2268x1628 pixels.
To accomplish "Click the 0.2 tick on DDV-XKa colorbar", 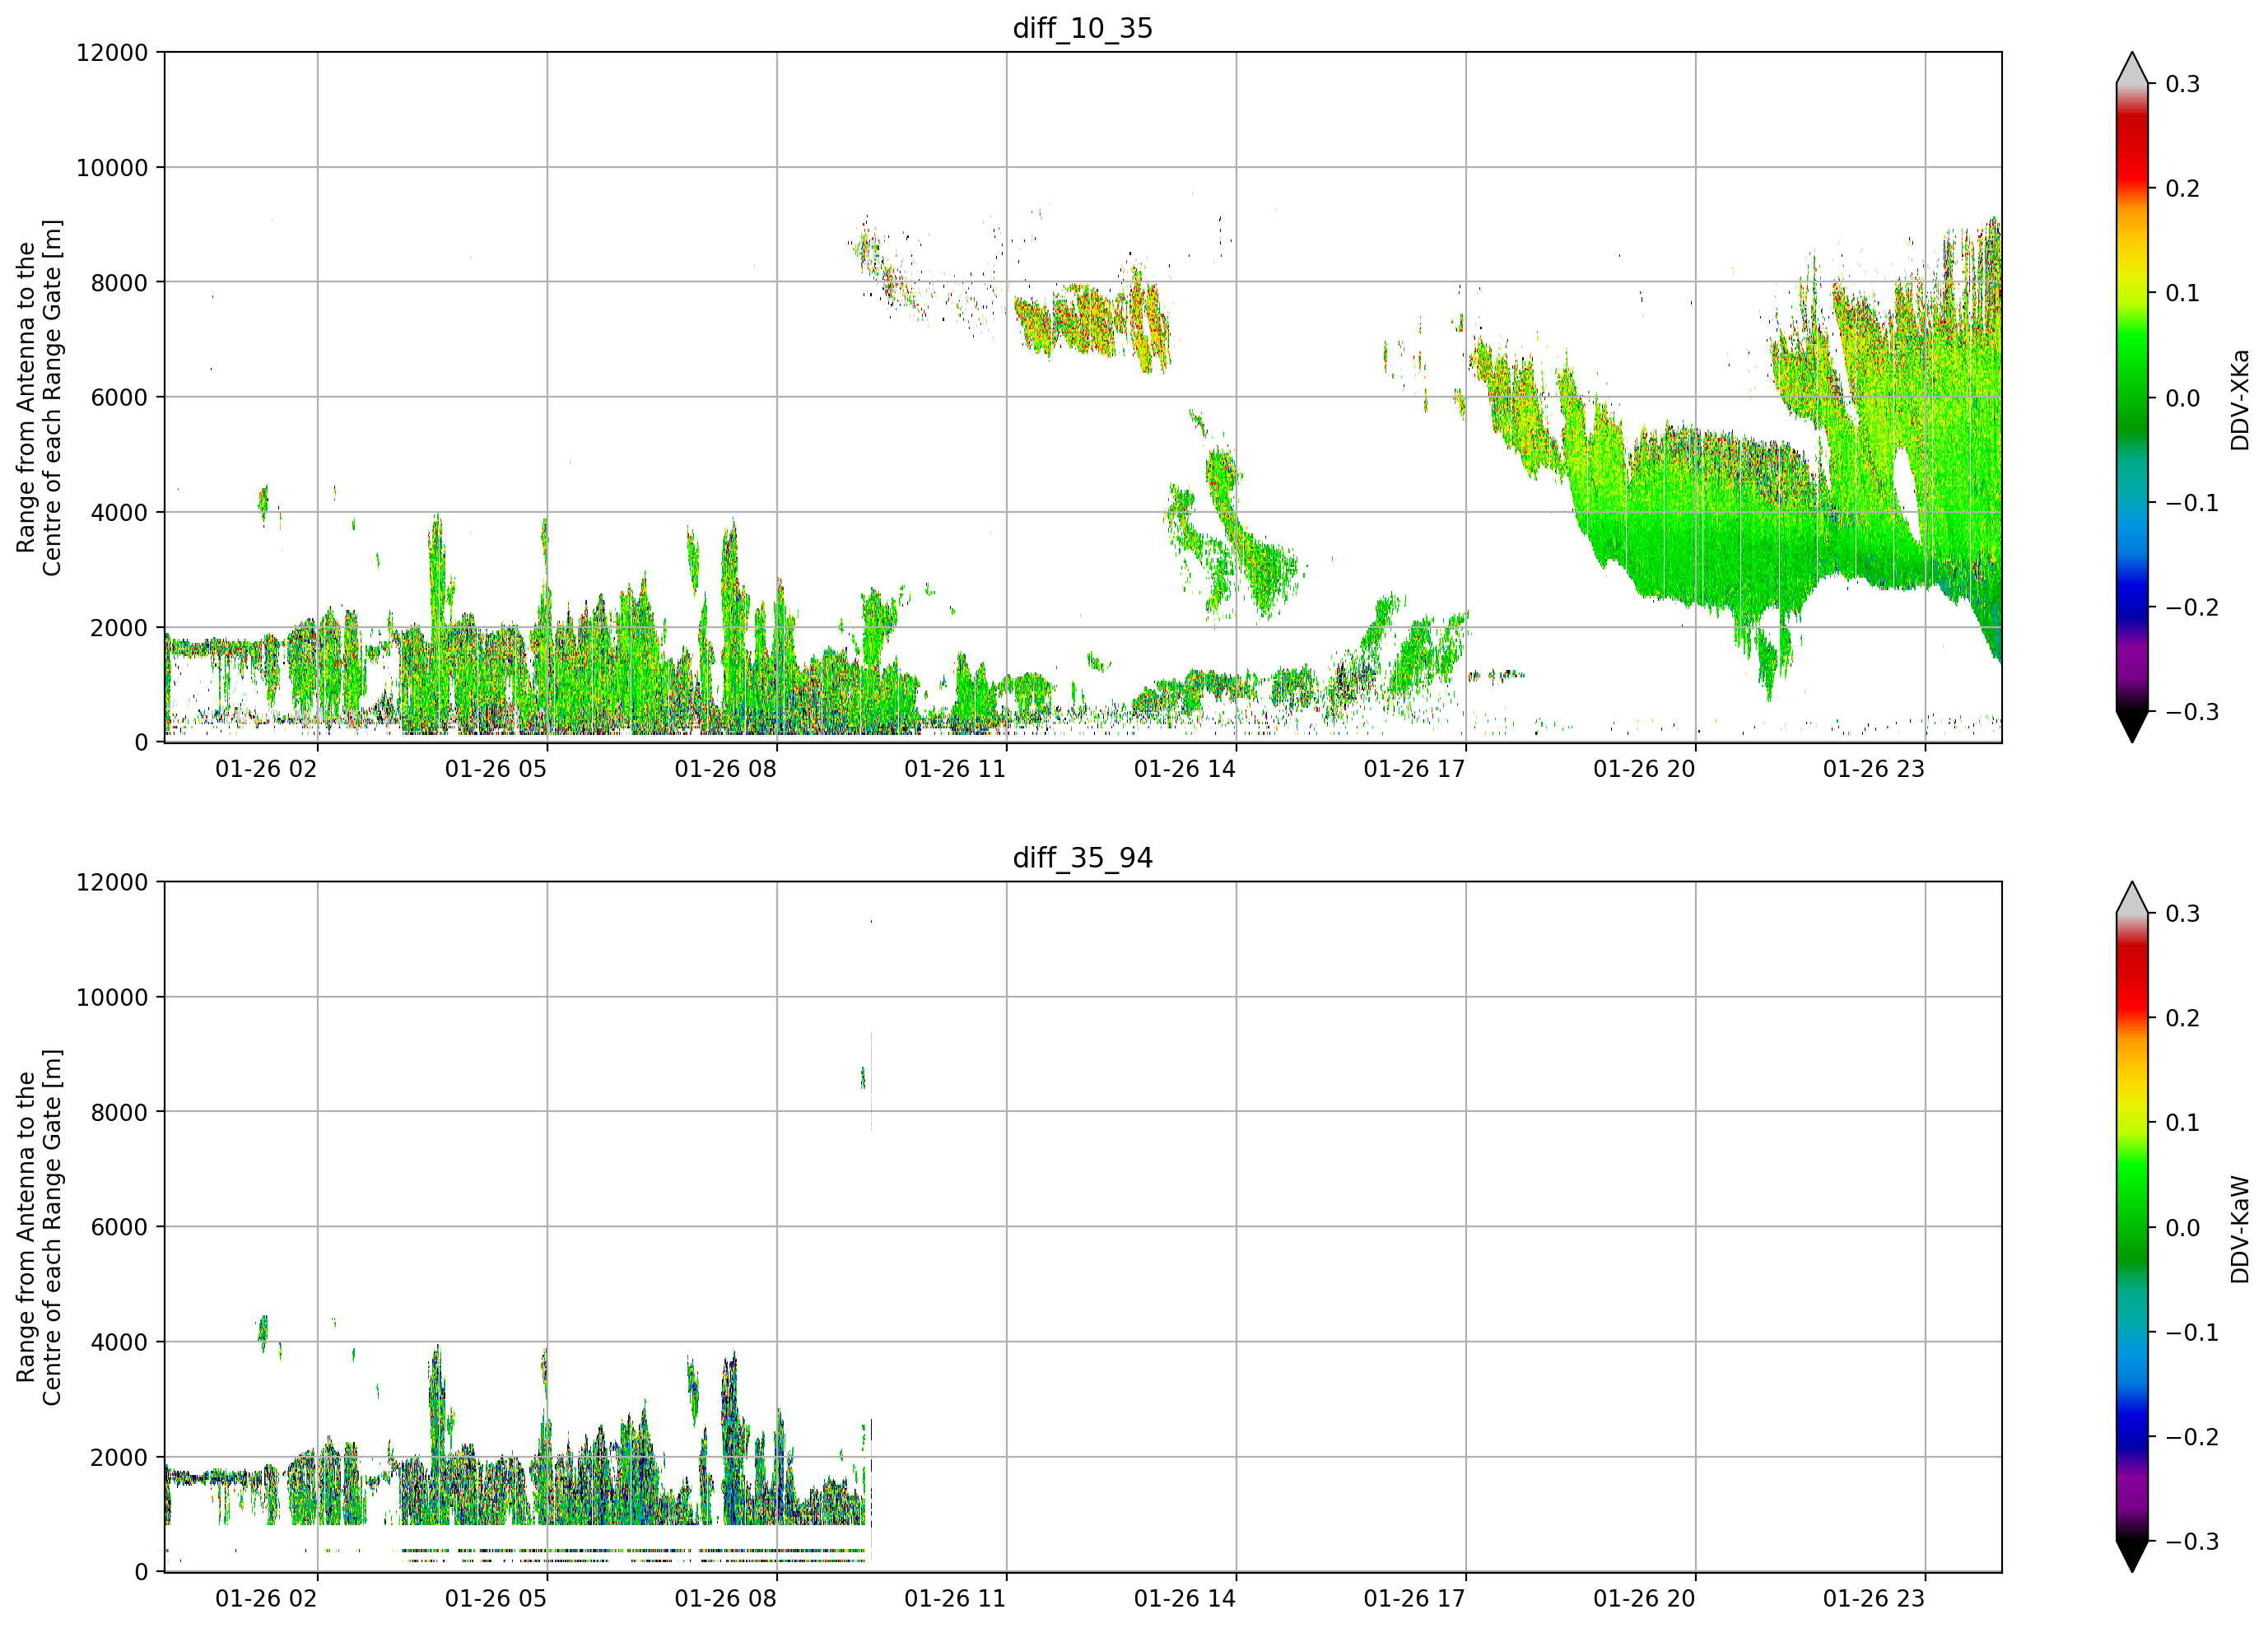I will [x=2183, y=188].
